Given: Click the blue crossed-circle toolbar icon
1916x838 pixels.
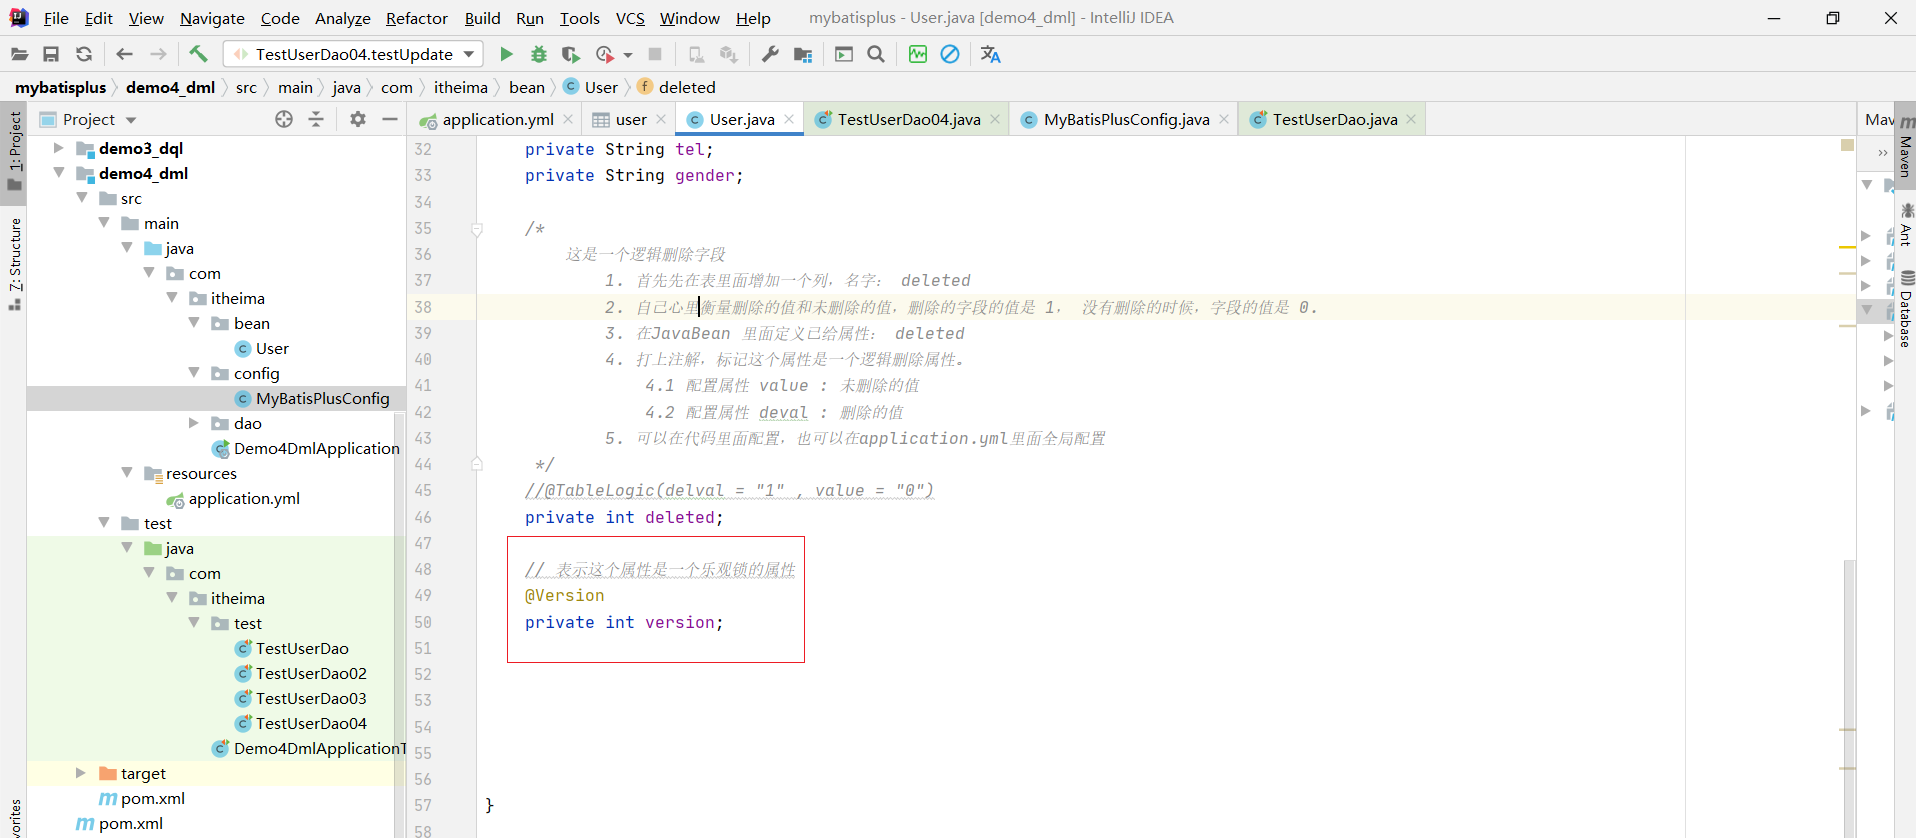Looking at the screenshot, I should 950,54.
